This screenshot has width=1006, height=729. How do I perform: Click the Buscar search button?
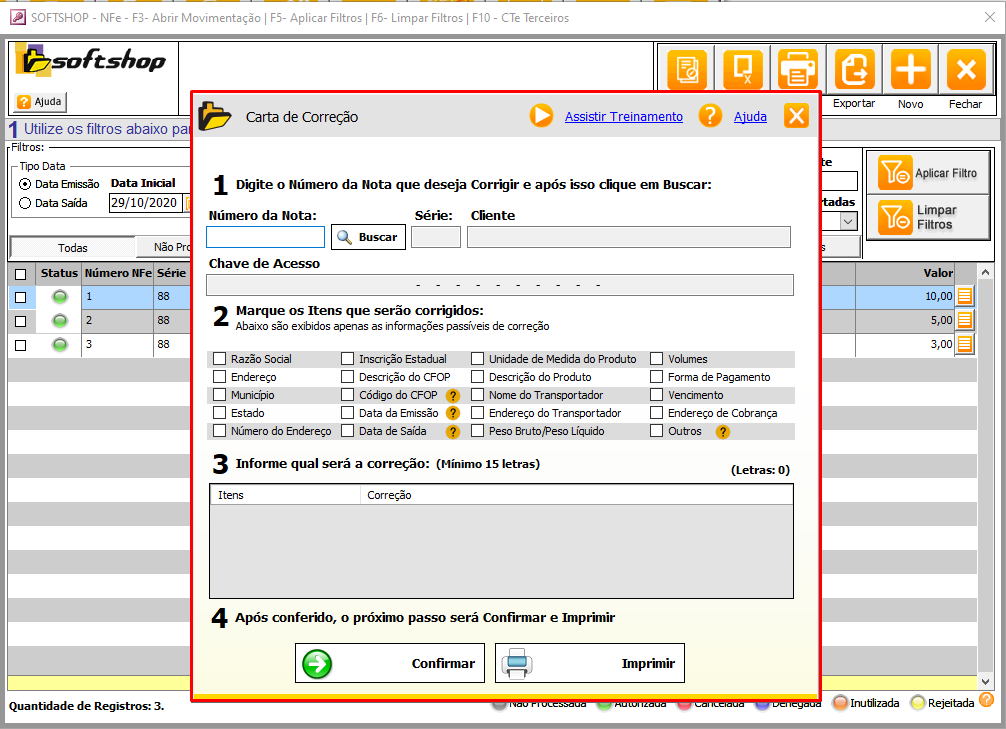point(368,237)
